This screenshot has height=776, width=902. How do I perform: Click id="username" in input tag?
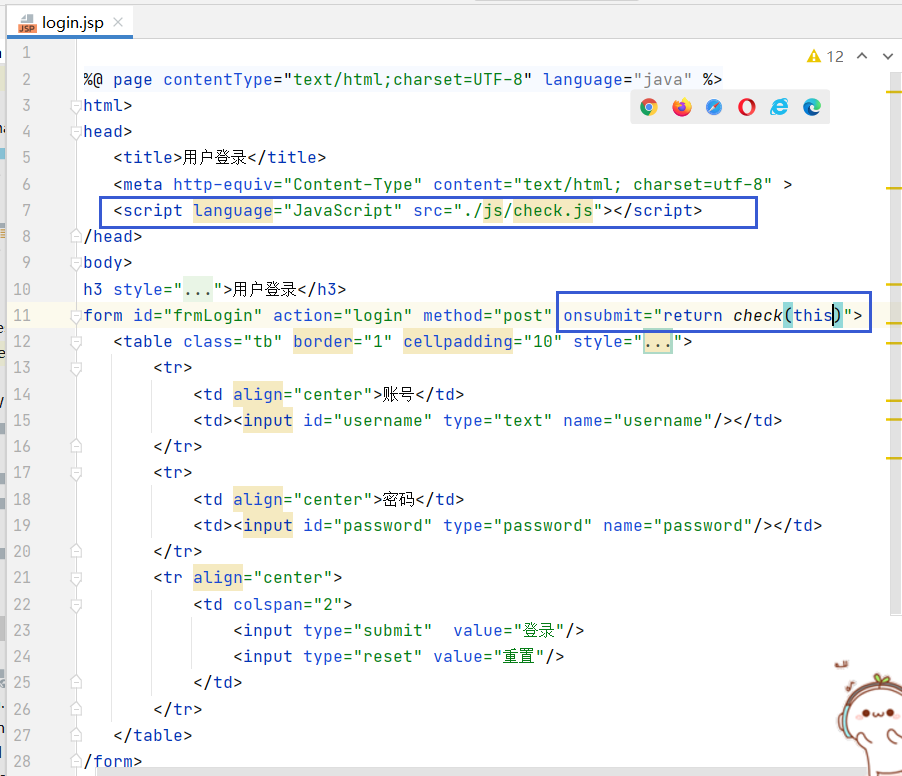point(368,421)
